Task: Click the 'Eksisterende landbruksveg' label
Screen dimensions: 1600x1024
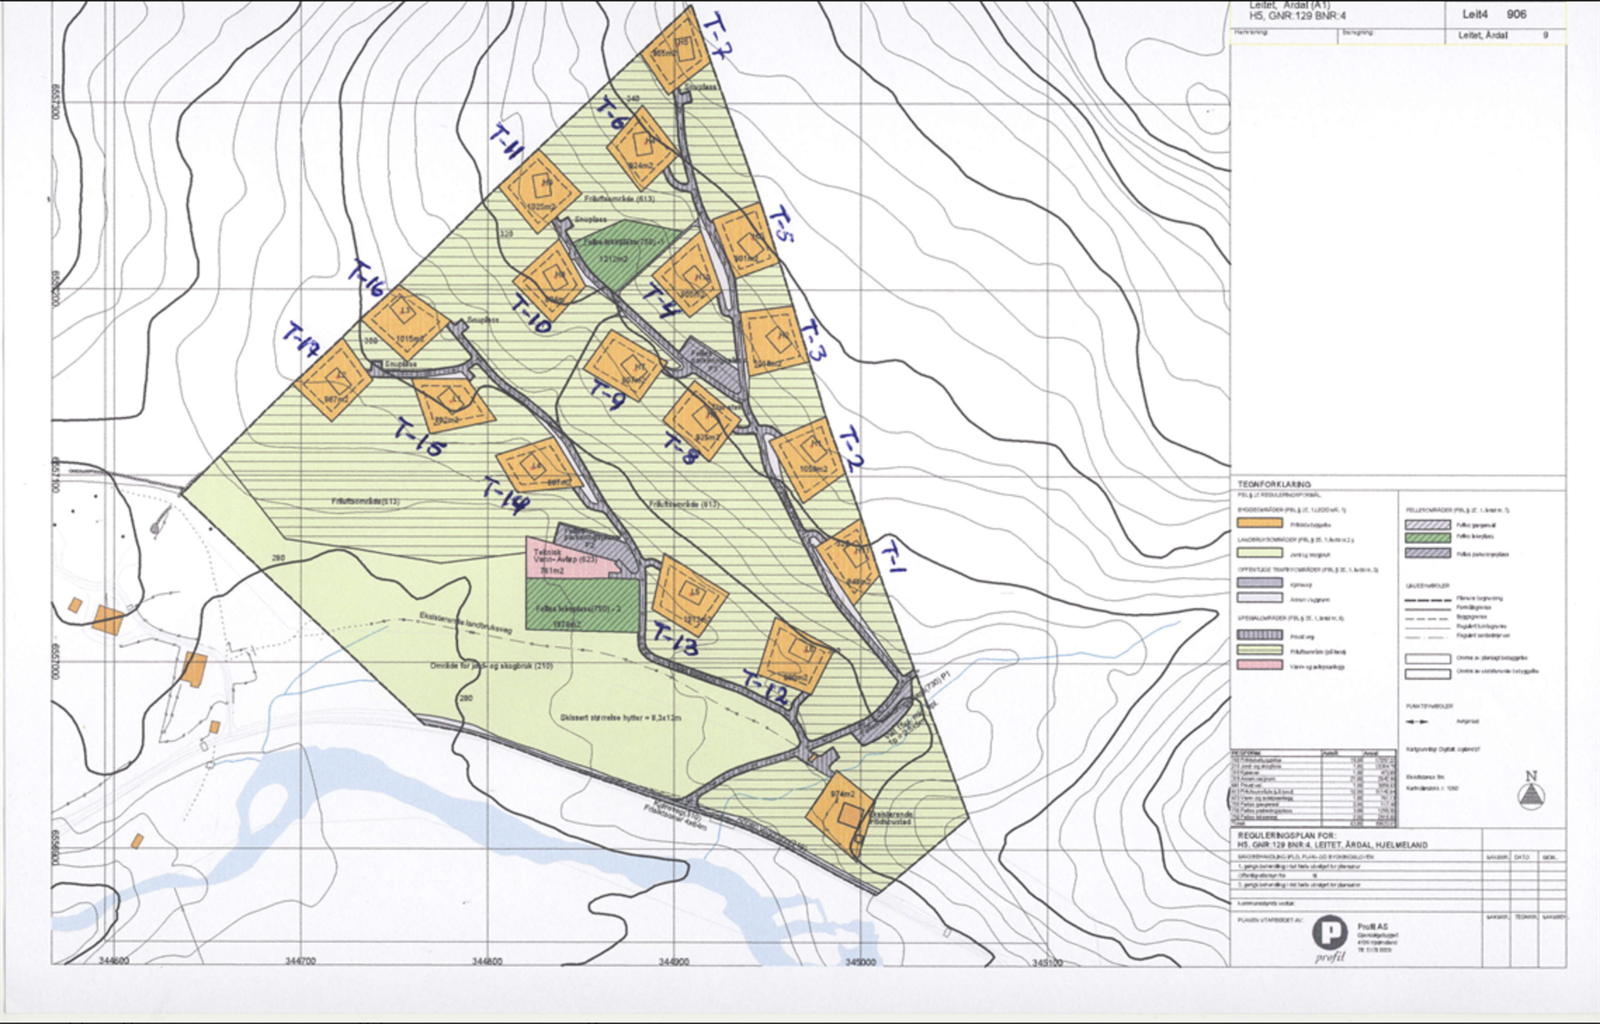Action: click(x=467, y=621)
